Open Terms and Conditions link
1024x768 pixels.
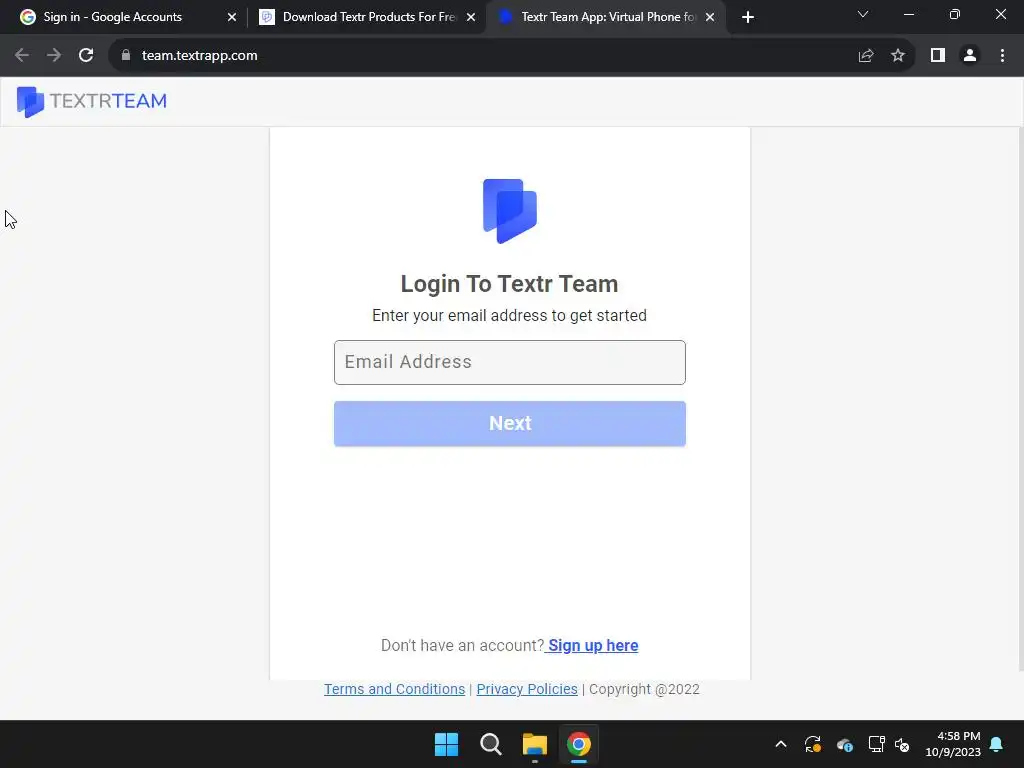click(x=394, y=690)
